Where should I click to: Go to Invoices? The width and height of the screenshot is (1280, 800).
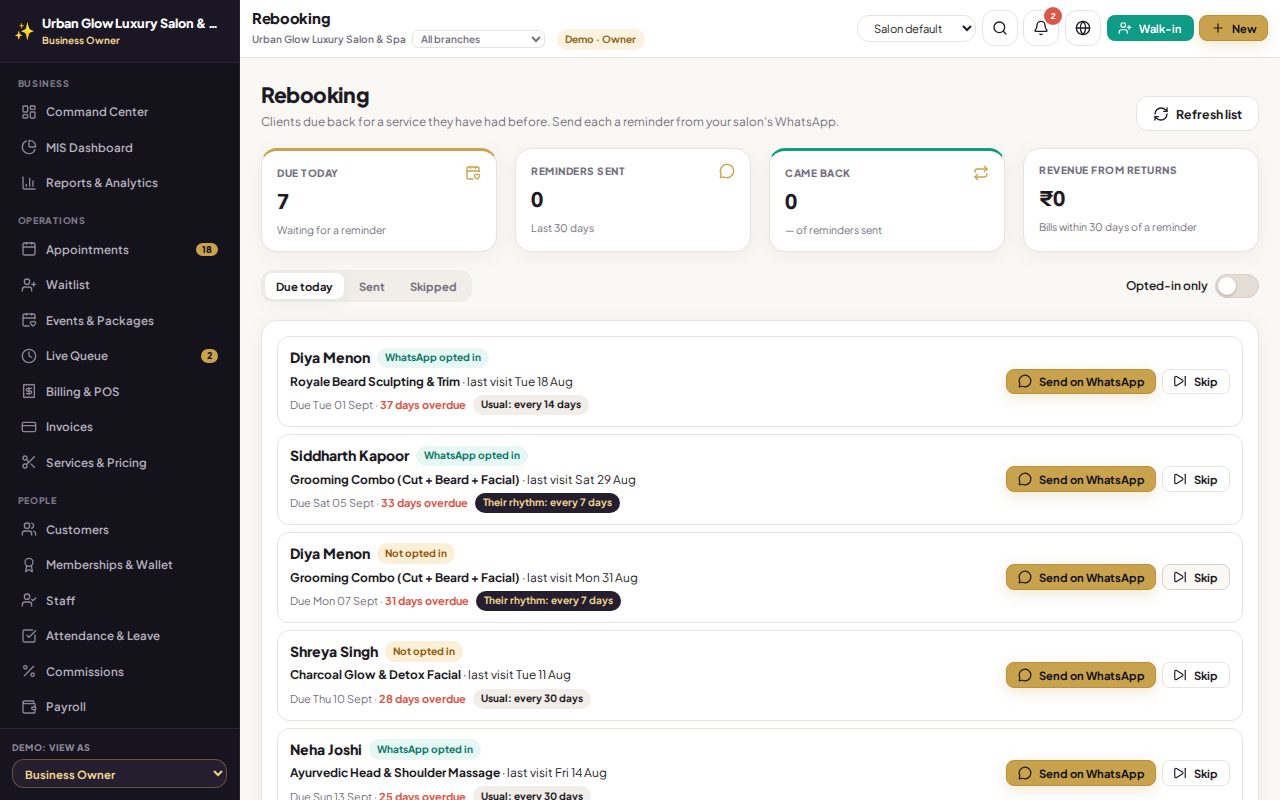pos(120,427)
